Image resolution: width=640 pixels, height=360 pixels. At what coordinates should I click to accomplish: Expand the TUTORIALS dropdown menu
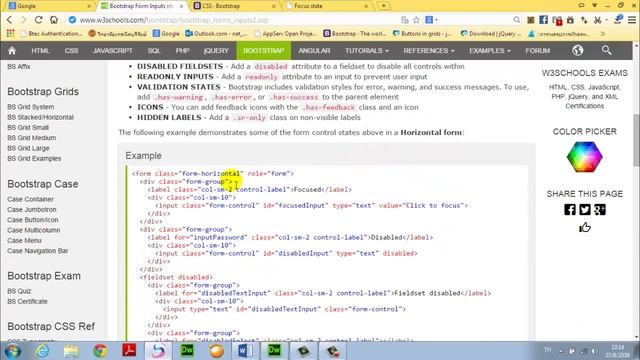(x=367, y=51)
